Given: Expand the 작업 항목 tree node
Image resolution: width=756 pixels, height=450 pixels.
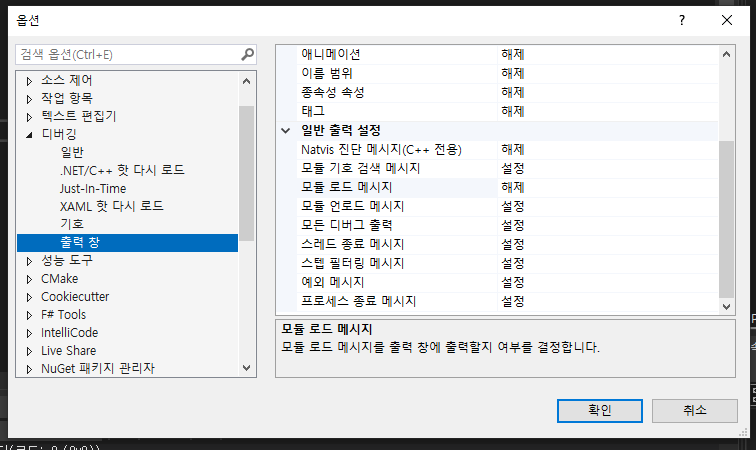Looking at the screenshot, I should point(29,99).
